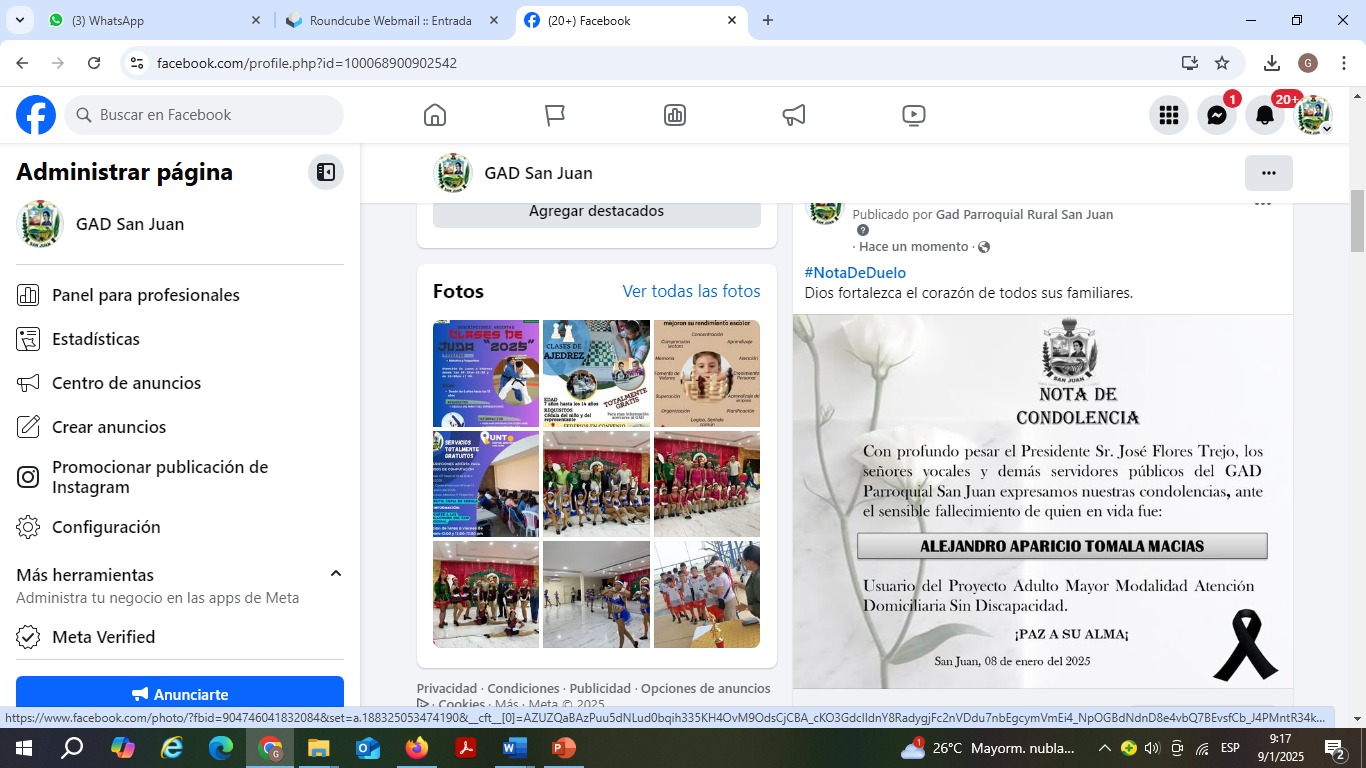
Task: Switch to the Roundcube Webmail tab
Action: [390, 20]
